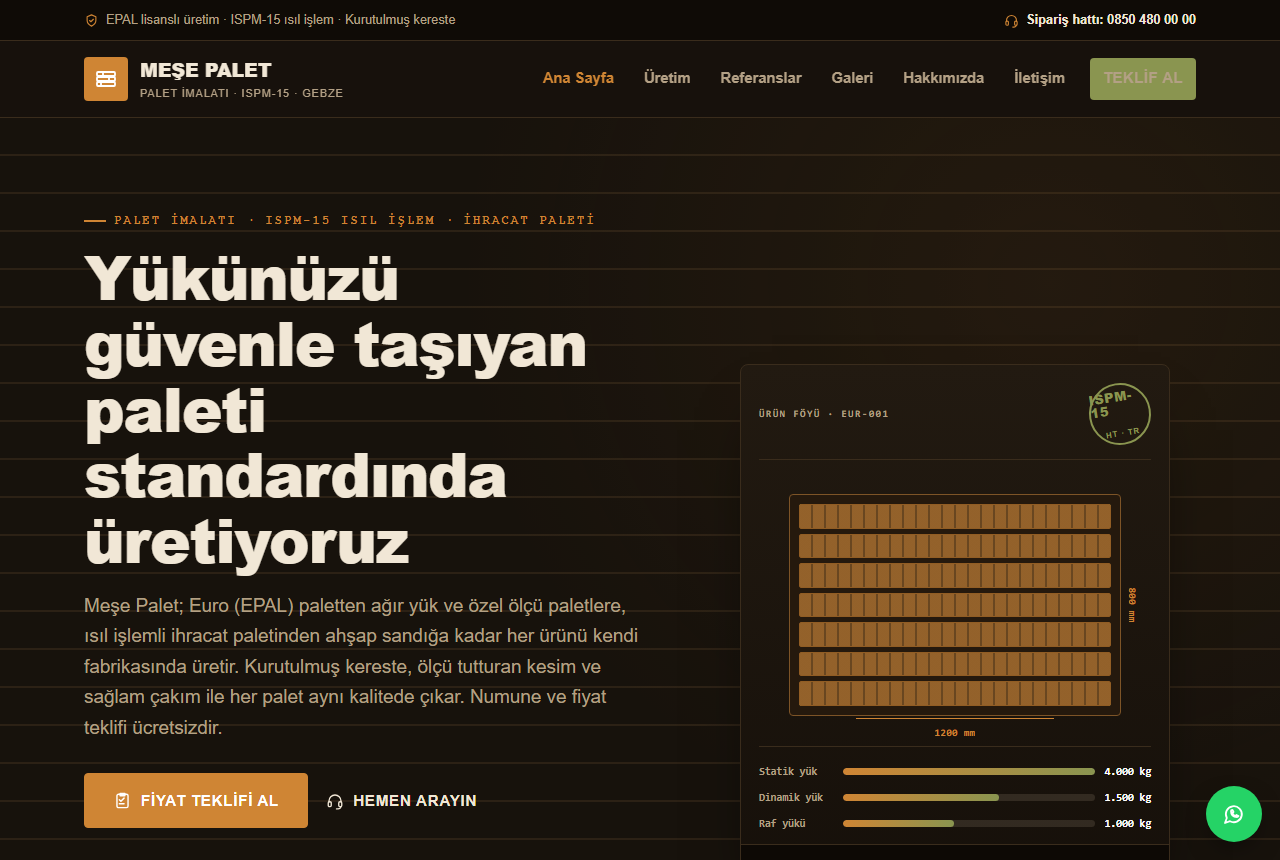This screenshot has width=1280, height=860.
Task: Click the Statik yük label
Action: click(788, 771)
